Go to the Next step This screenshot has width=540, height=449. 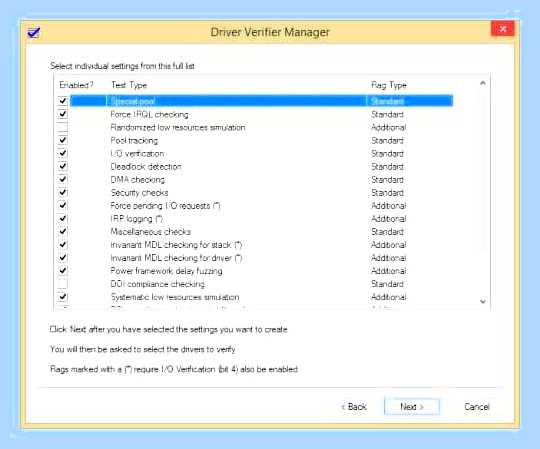click(412, 407)
